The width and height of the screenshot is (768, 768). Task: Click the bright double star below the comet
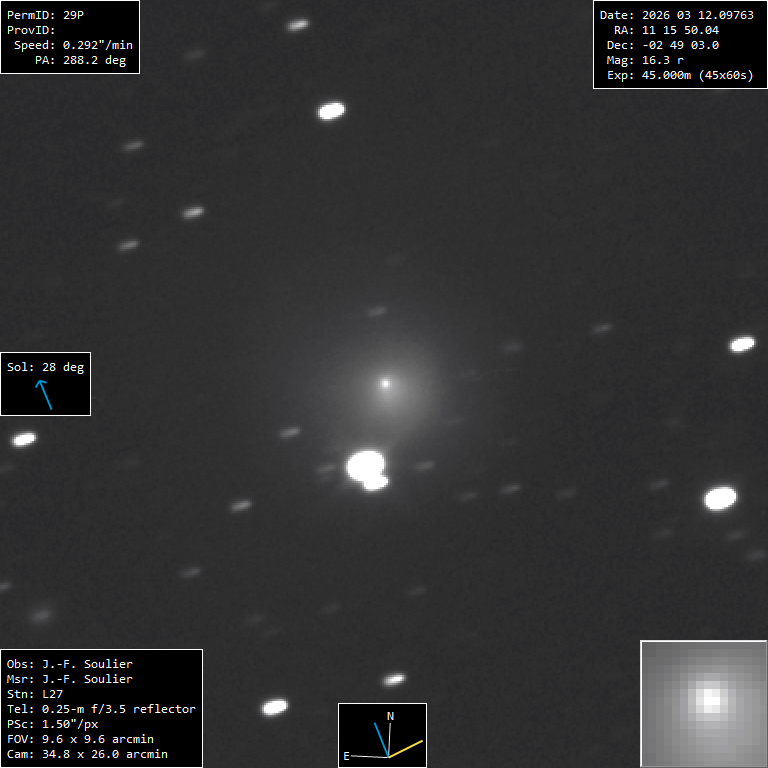click(x=367, y=468)
